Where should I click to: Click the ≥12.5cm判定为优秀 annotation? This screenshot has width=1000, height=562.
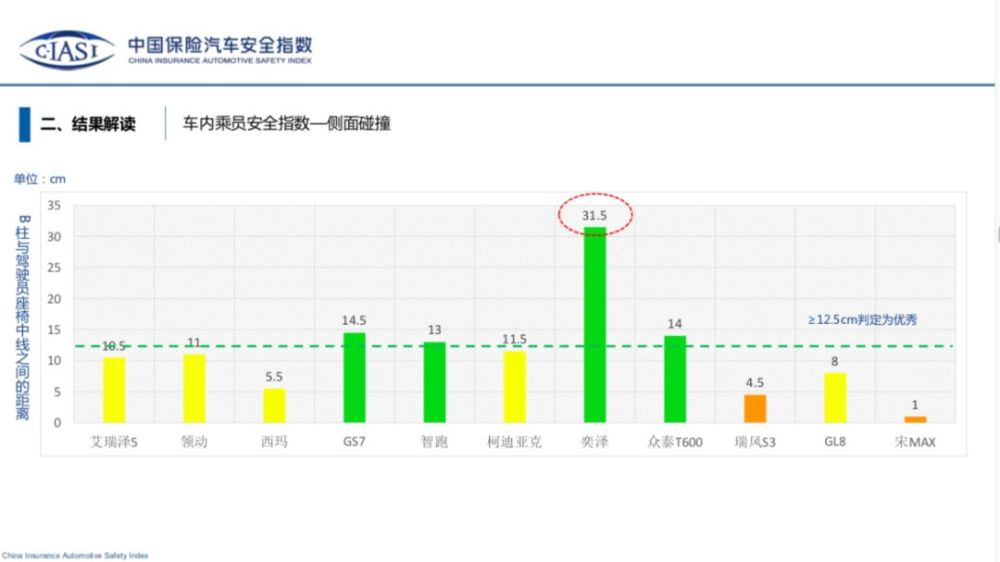tap(862, 320)
